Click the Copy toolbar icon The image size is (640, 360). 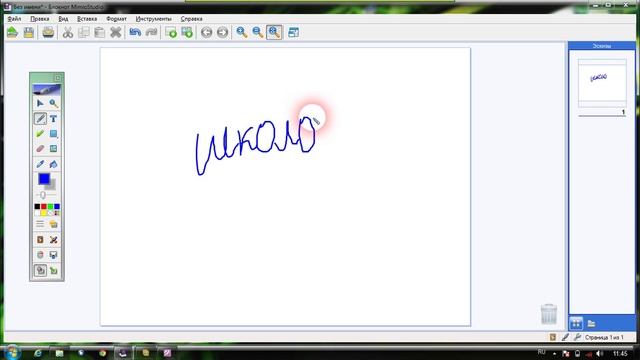84,32
